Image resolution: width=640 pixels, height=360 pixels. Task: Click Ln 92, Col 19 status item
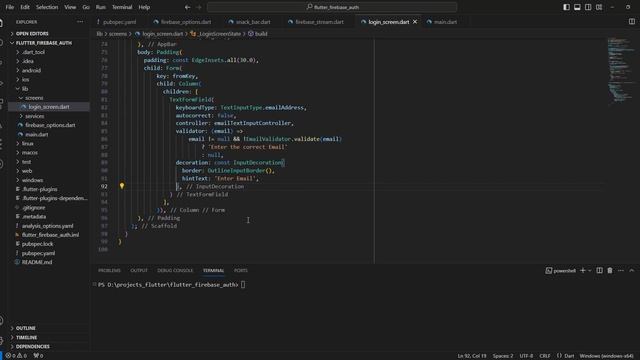click(472, 356)
